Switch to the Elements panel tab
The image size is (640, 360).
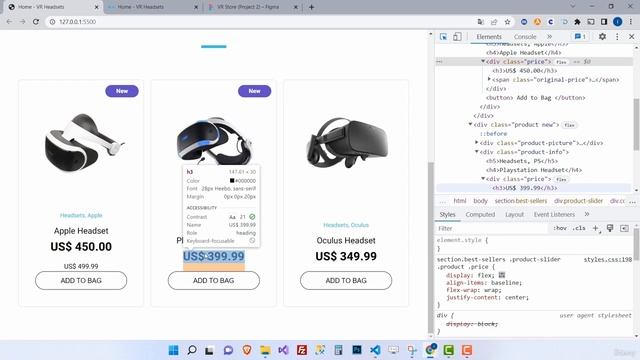pos(489,37)
